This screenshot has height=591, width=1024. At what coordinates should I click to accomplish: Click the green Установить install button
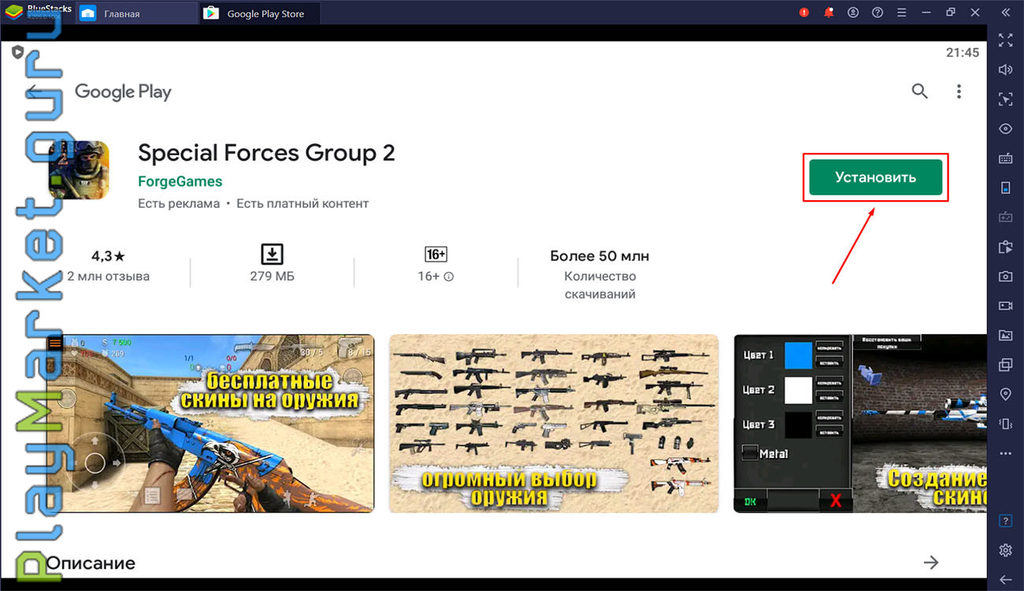coord(875,177)
